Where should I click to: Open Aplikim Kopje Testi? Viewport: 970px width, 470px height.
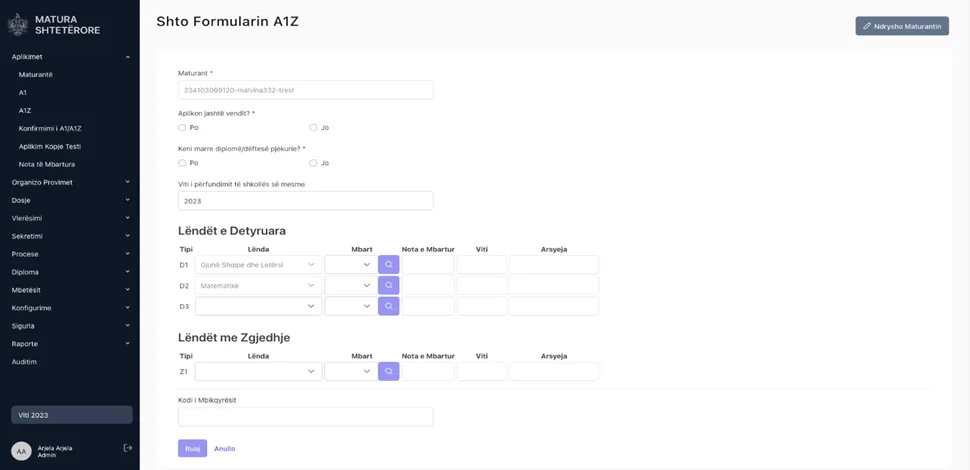coord(49,147)
